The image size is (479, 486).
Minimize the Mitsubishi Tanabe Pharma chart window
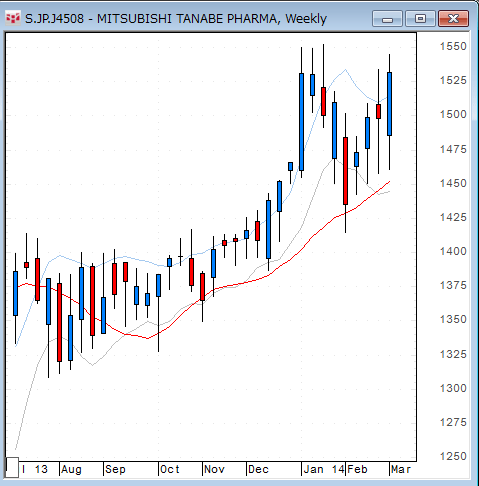tap(387, 19)
